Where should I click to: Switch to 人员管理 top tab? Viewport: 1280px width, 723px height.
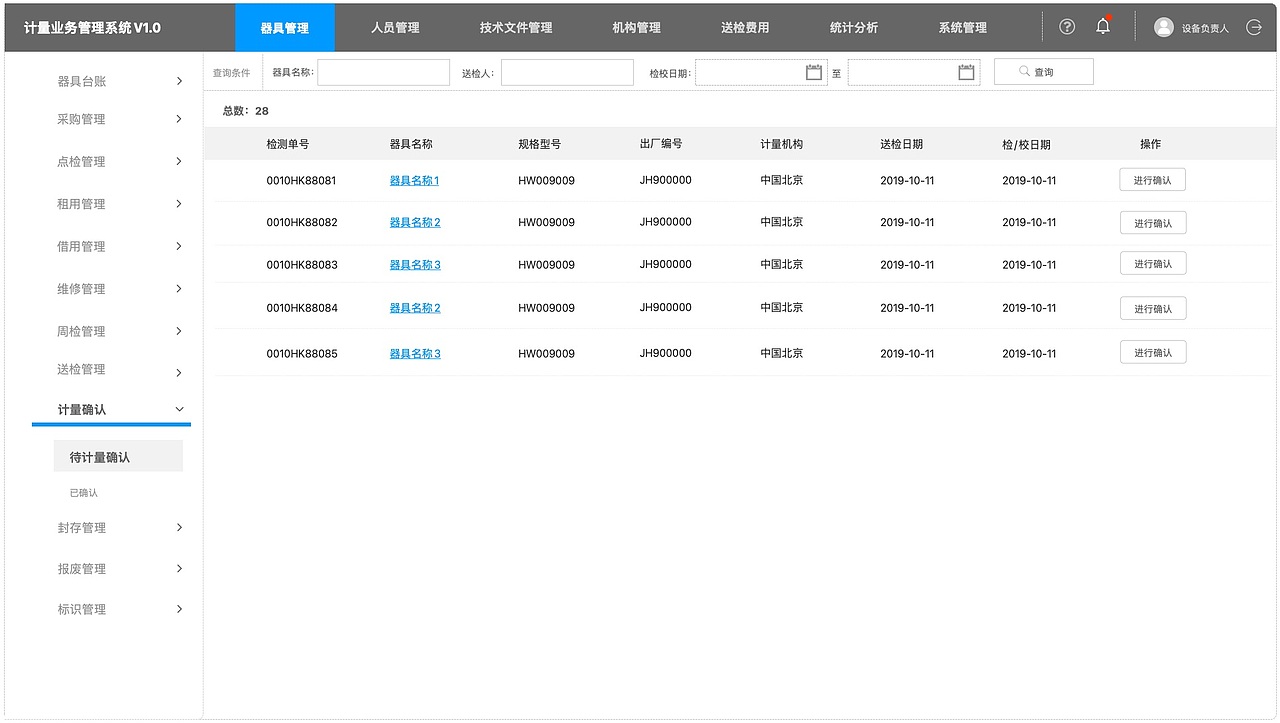(395, 28)
